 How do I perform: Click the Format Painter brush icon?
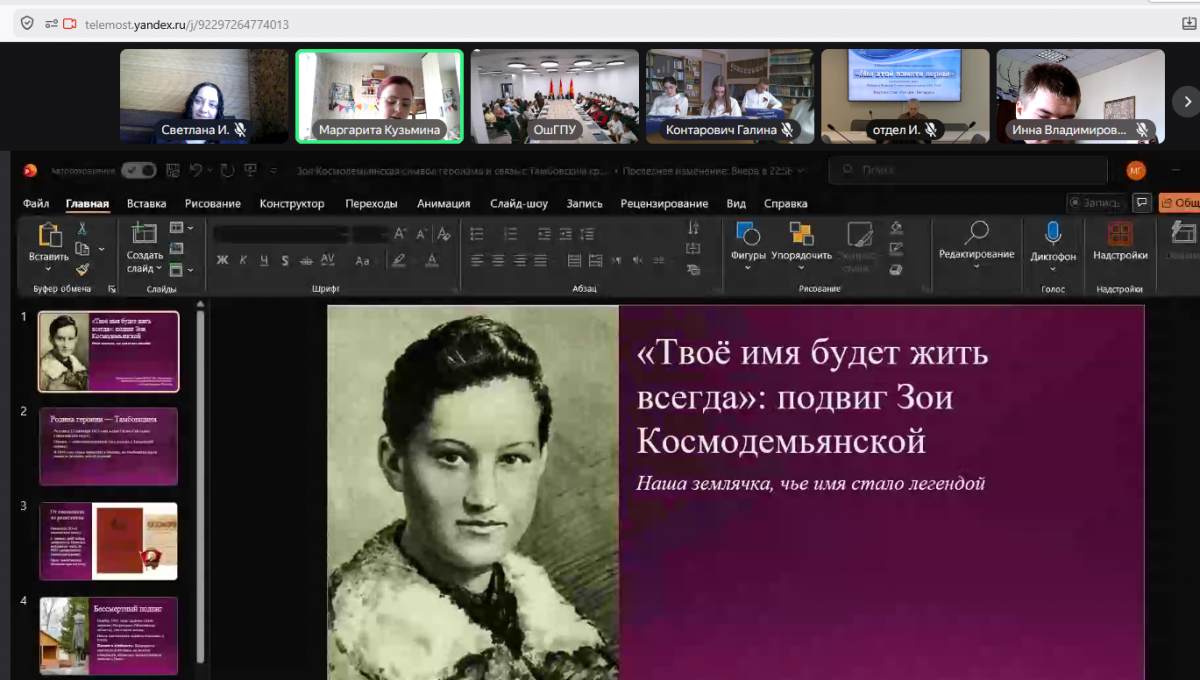coord(82,269)
